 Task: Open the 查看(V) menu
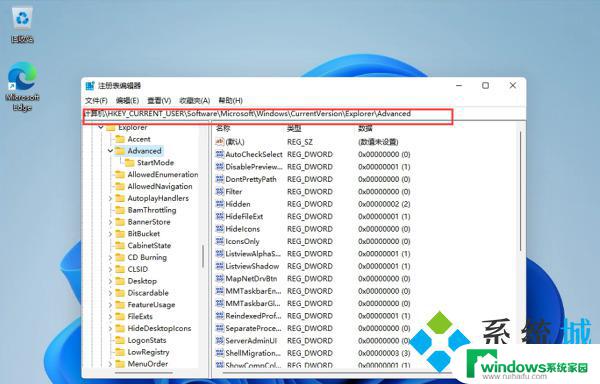(159, 101)
